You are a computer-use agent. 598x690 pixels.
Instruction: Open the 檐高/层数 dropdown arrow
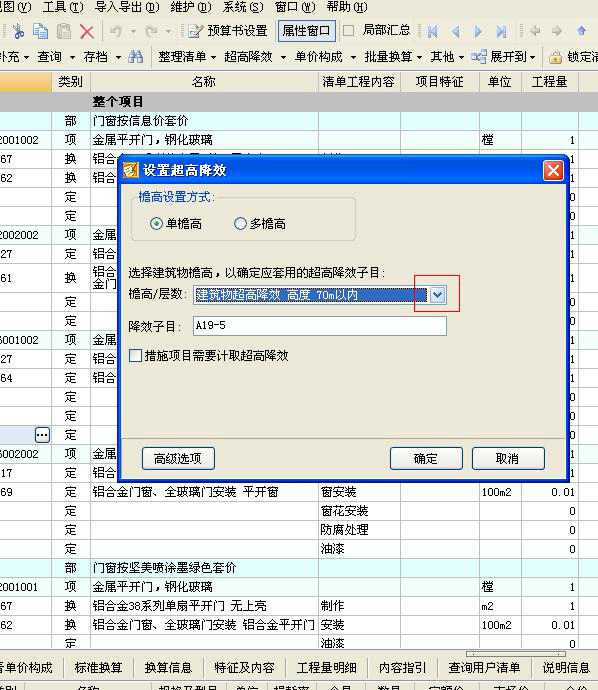tap(437, 295)
